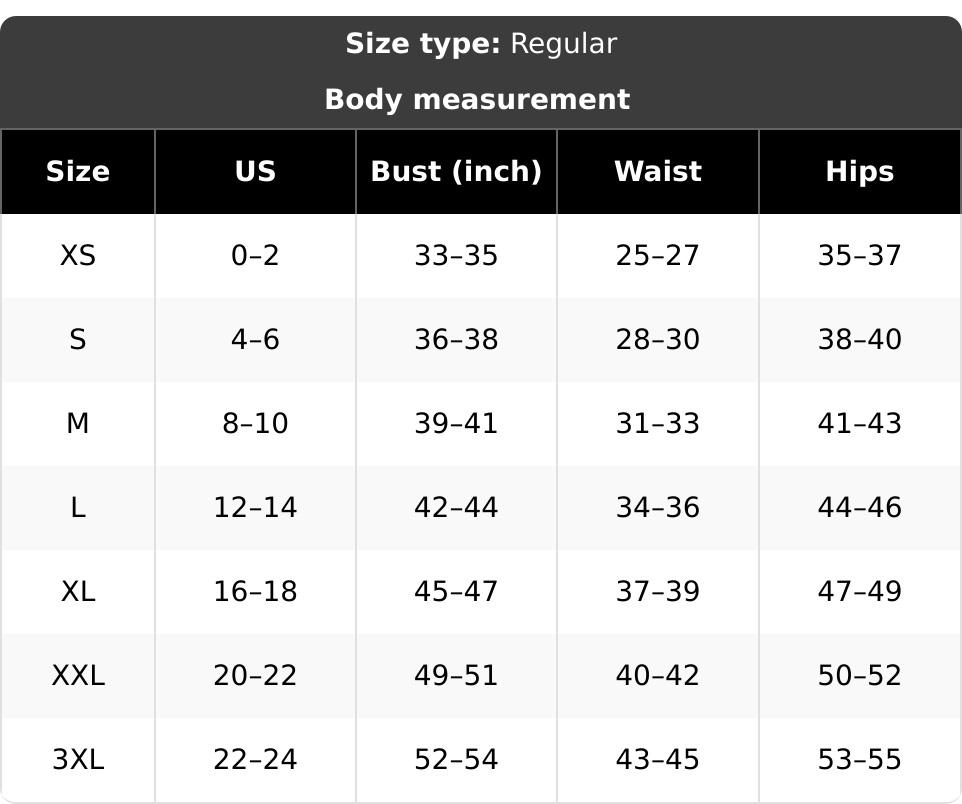Screen dimensions: 962x804
Task: Select the S size row label
Action: pos(78,339)
